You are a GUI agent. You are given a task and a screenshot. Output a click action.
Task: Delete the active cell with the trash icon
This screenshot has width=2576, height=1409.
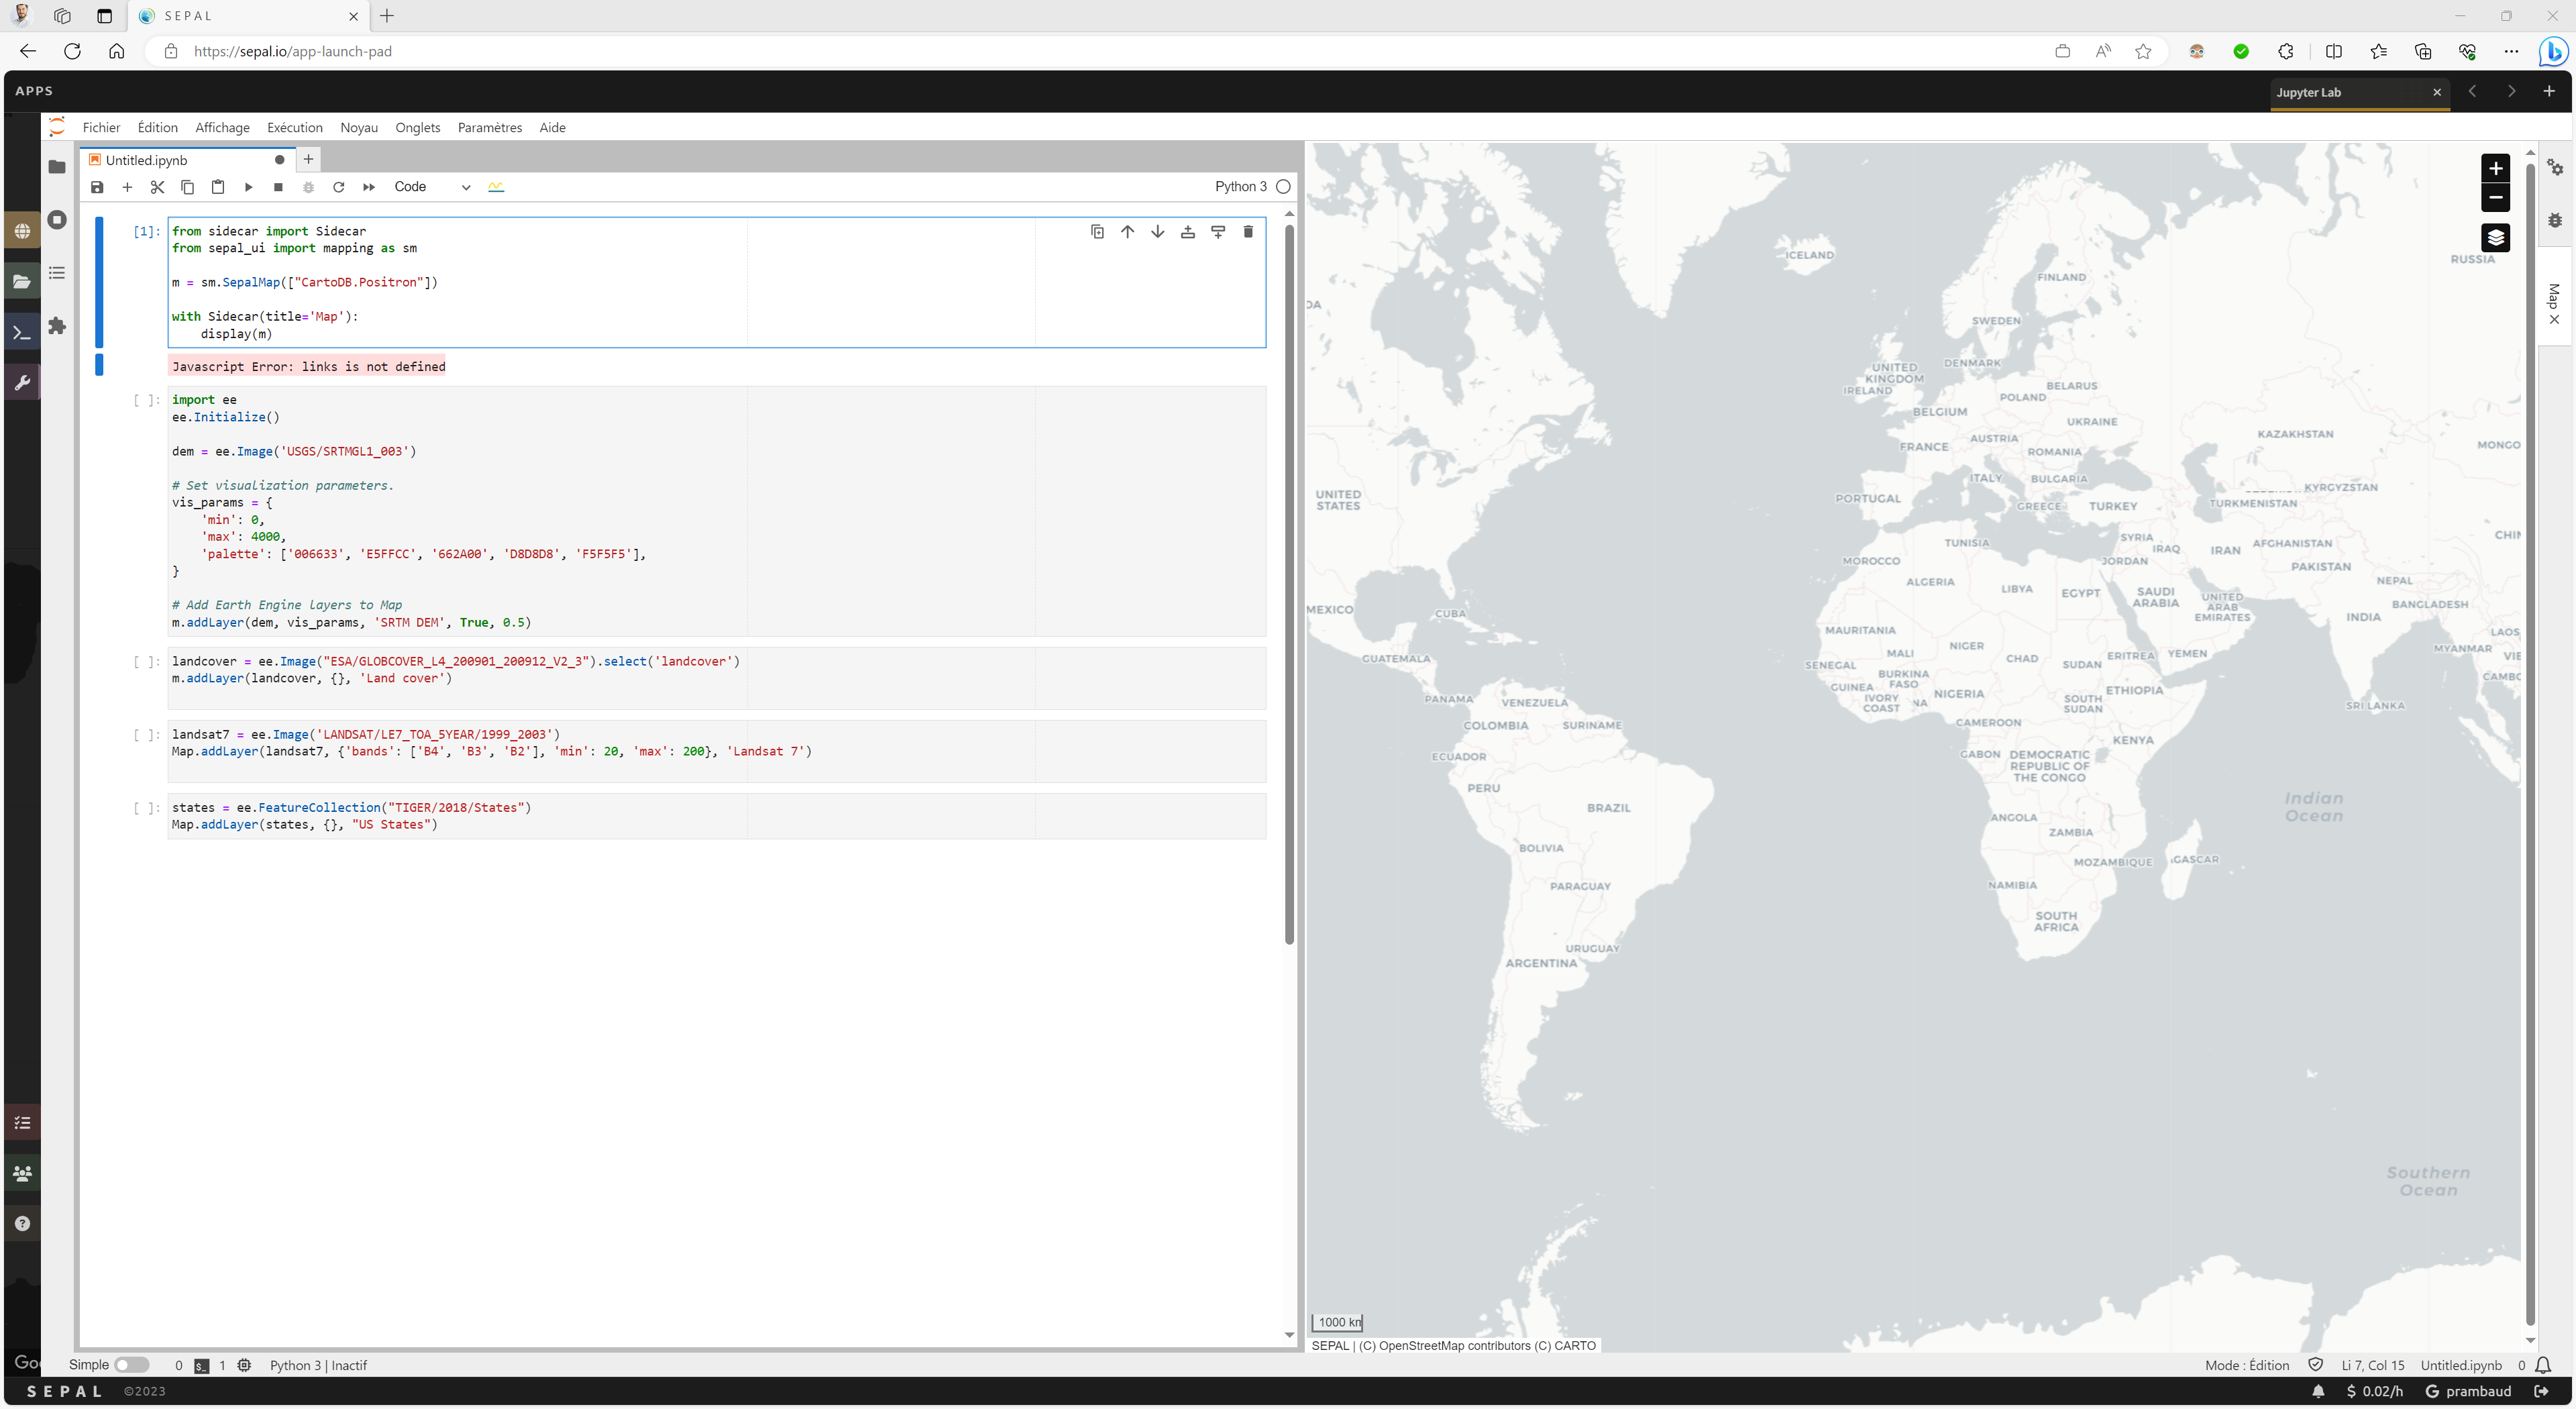pos(1247,232)
